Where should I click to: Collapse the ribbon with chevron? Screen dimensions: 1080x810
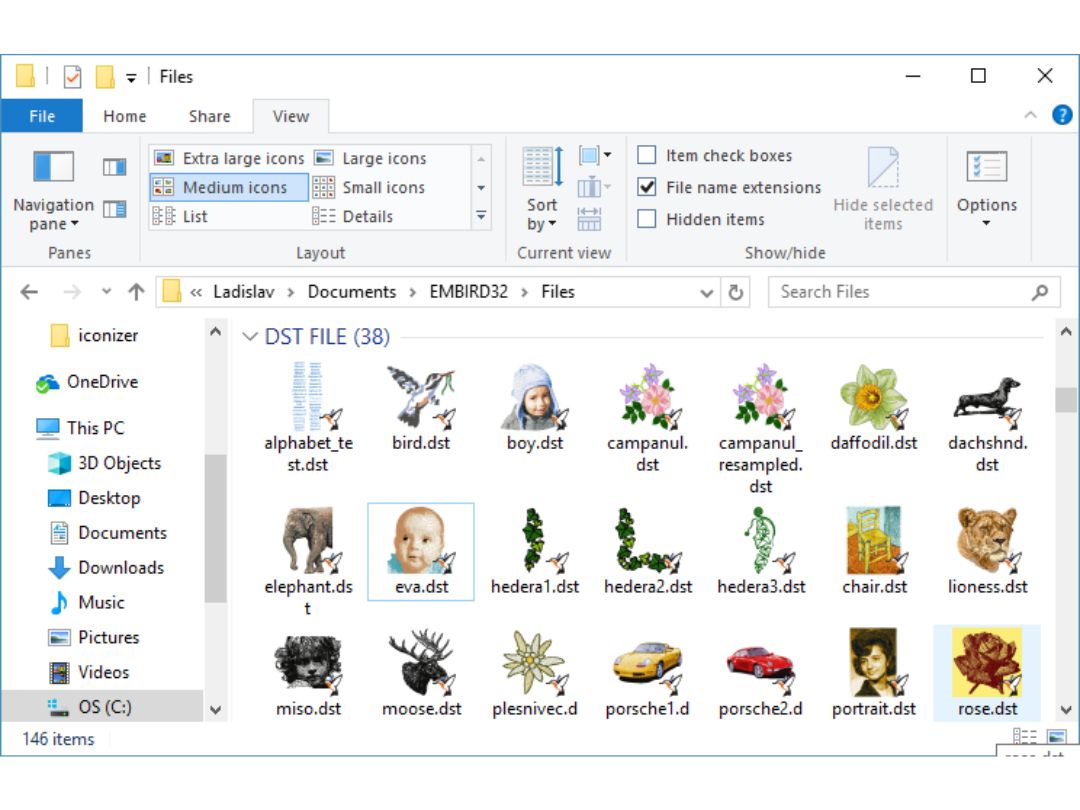coord(1030,115)
